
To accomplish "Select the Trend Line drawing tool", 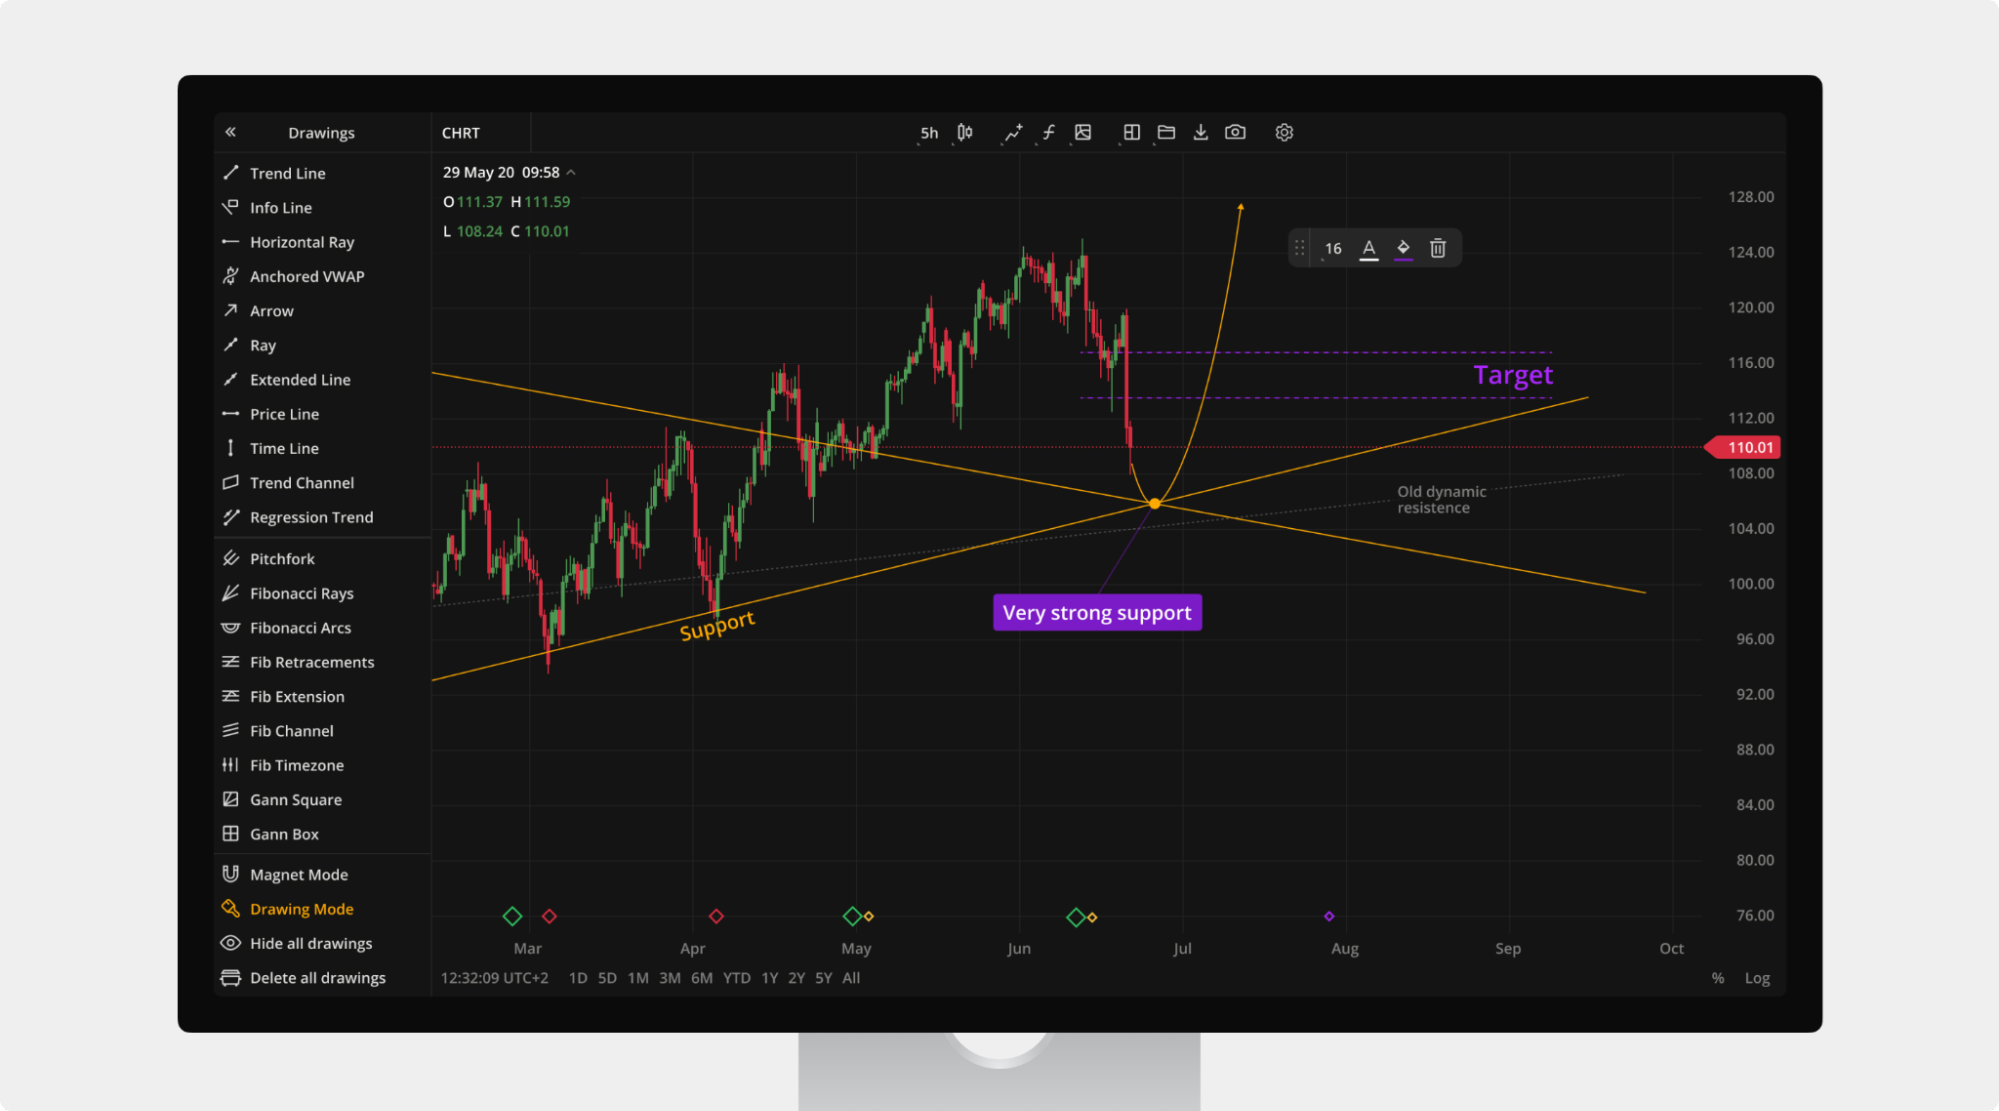I will tap(287, 173).
